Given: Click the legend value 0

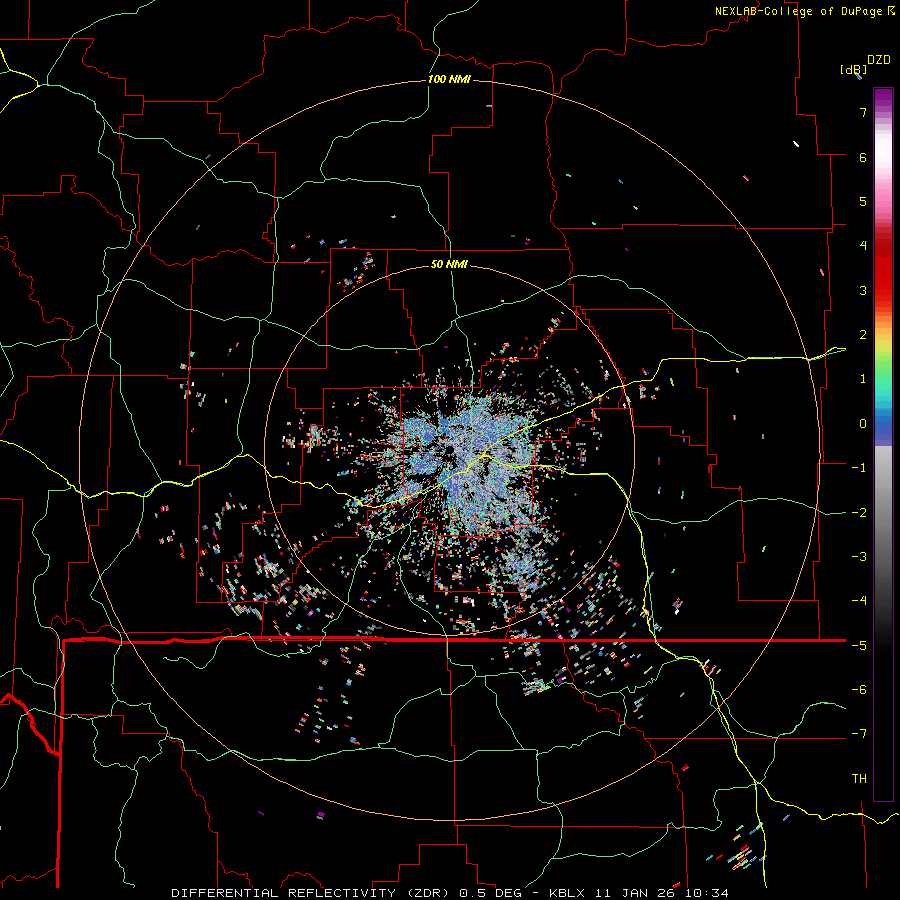Looking at the screenshot, I should 863,424.
